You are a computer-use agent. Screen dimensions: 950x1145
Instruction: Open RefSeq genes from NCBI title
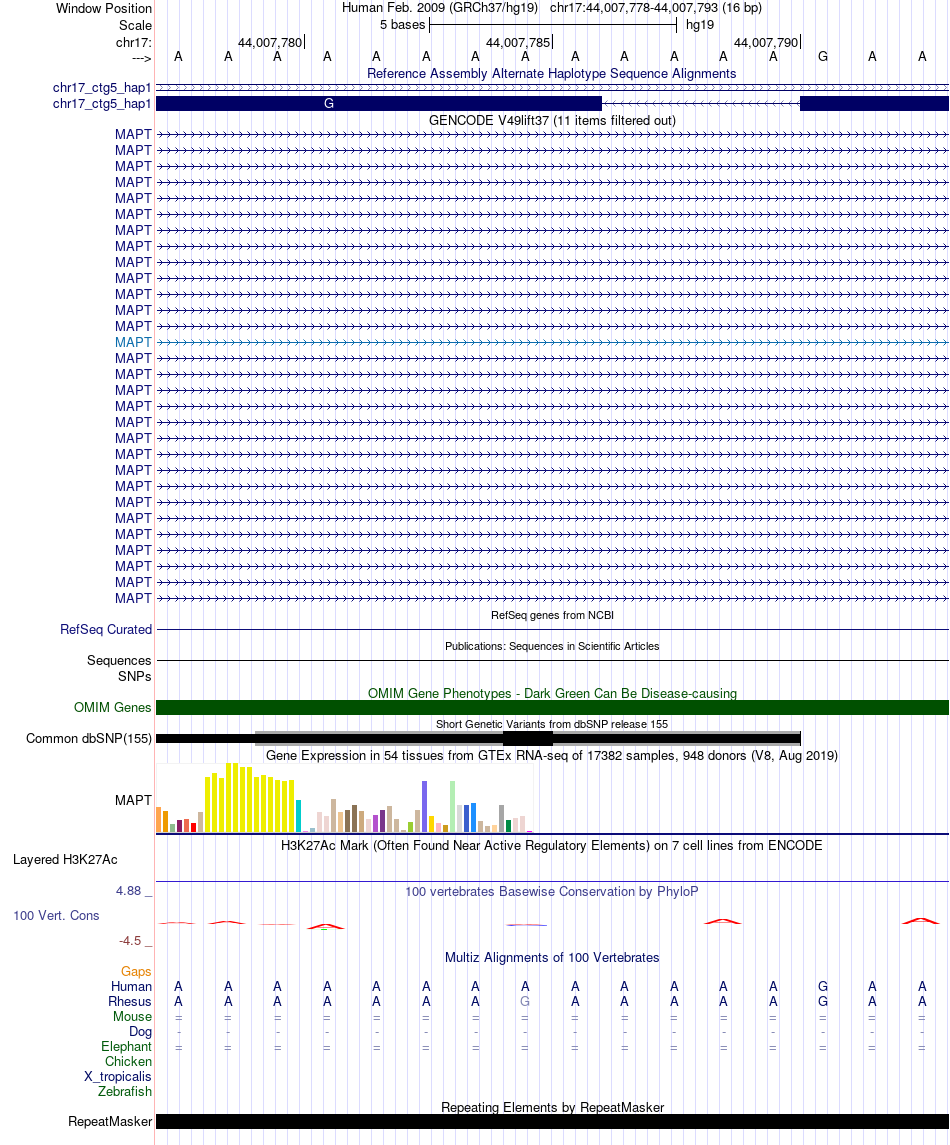coord(552,616)
